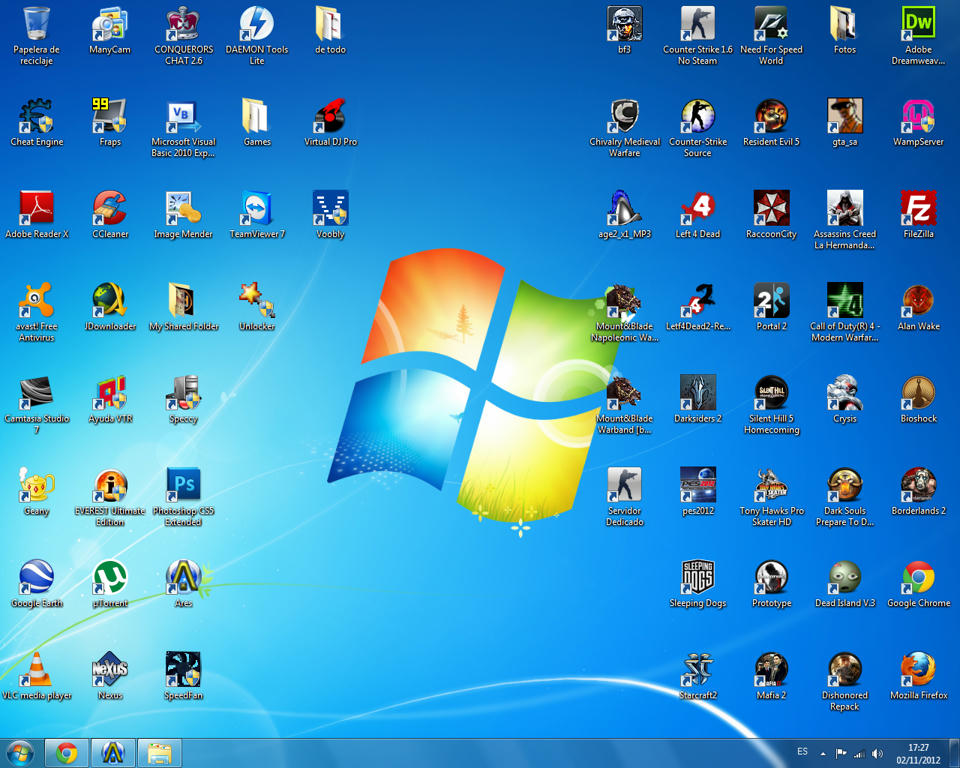The height and width of the screenshot is (768, 960).
Task: Click the Geany teapot icon
Action: click(x=36, y=485)
